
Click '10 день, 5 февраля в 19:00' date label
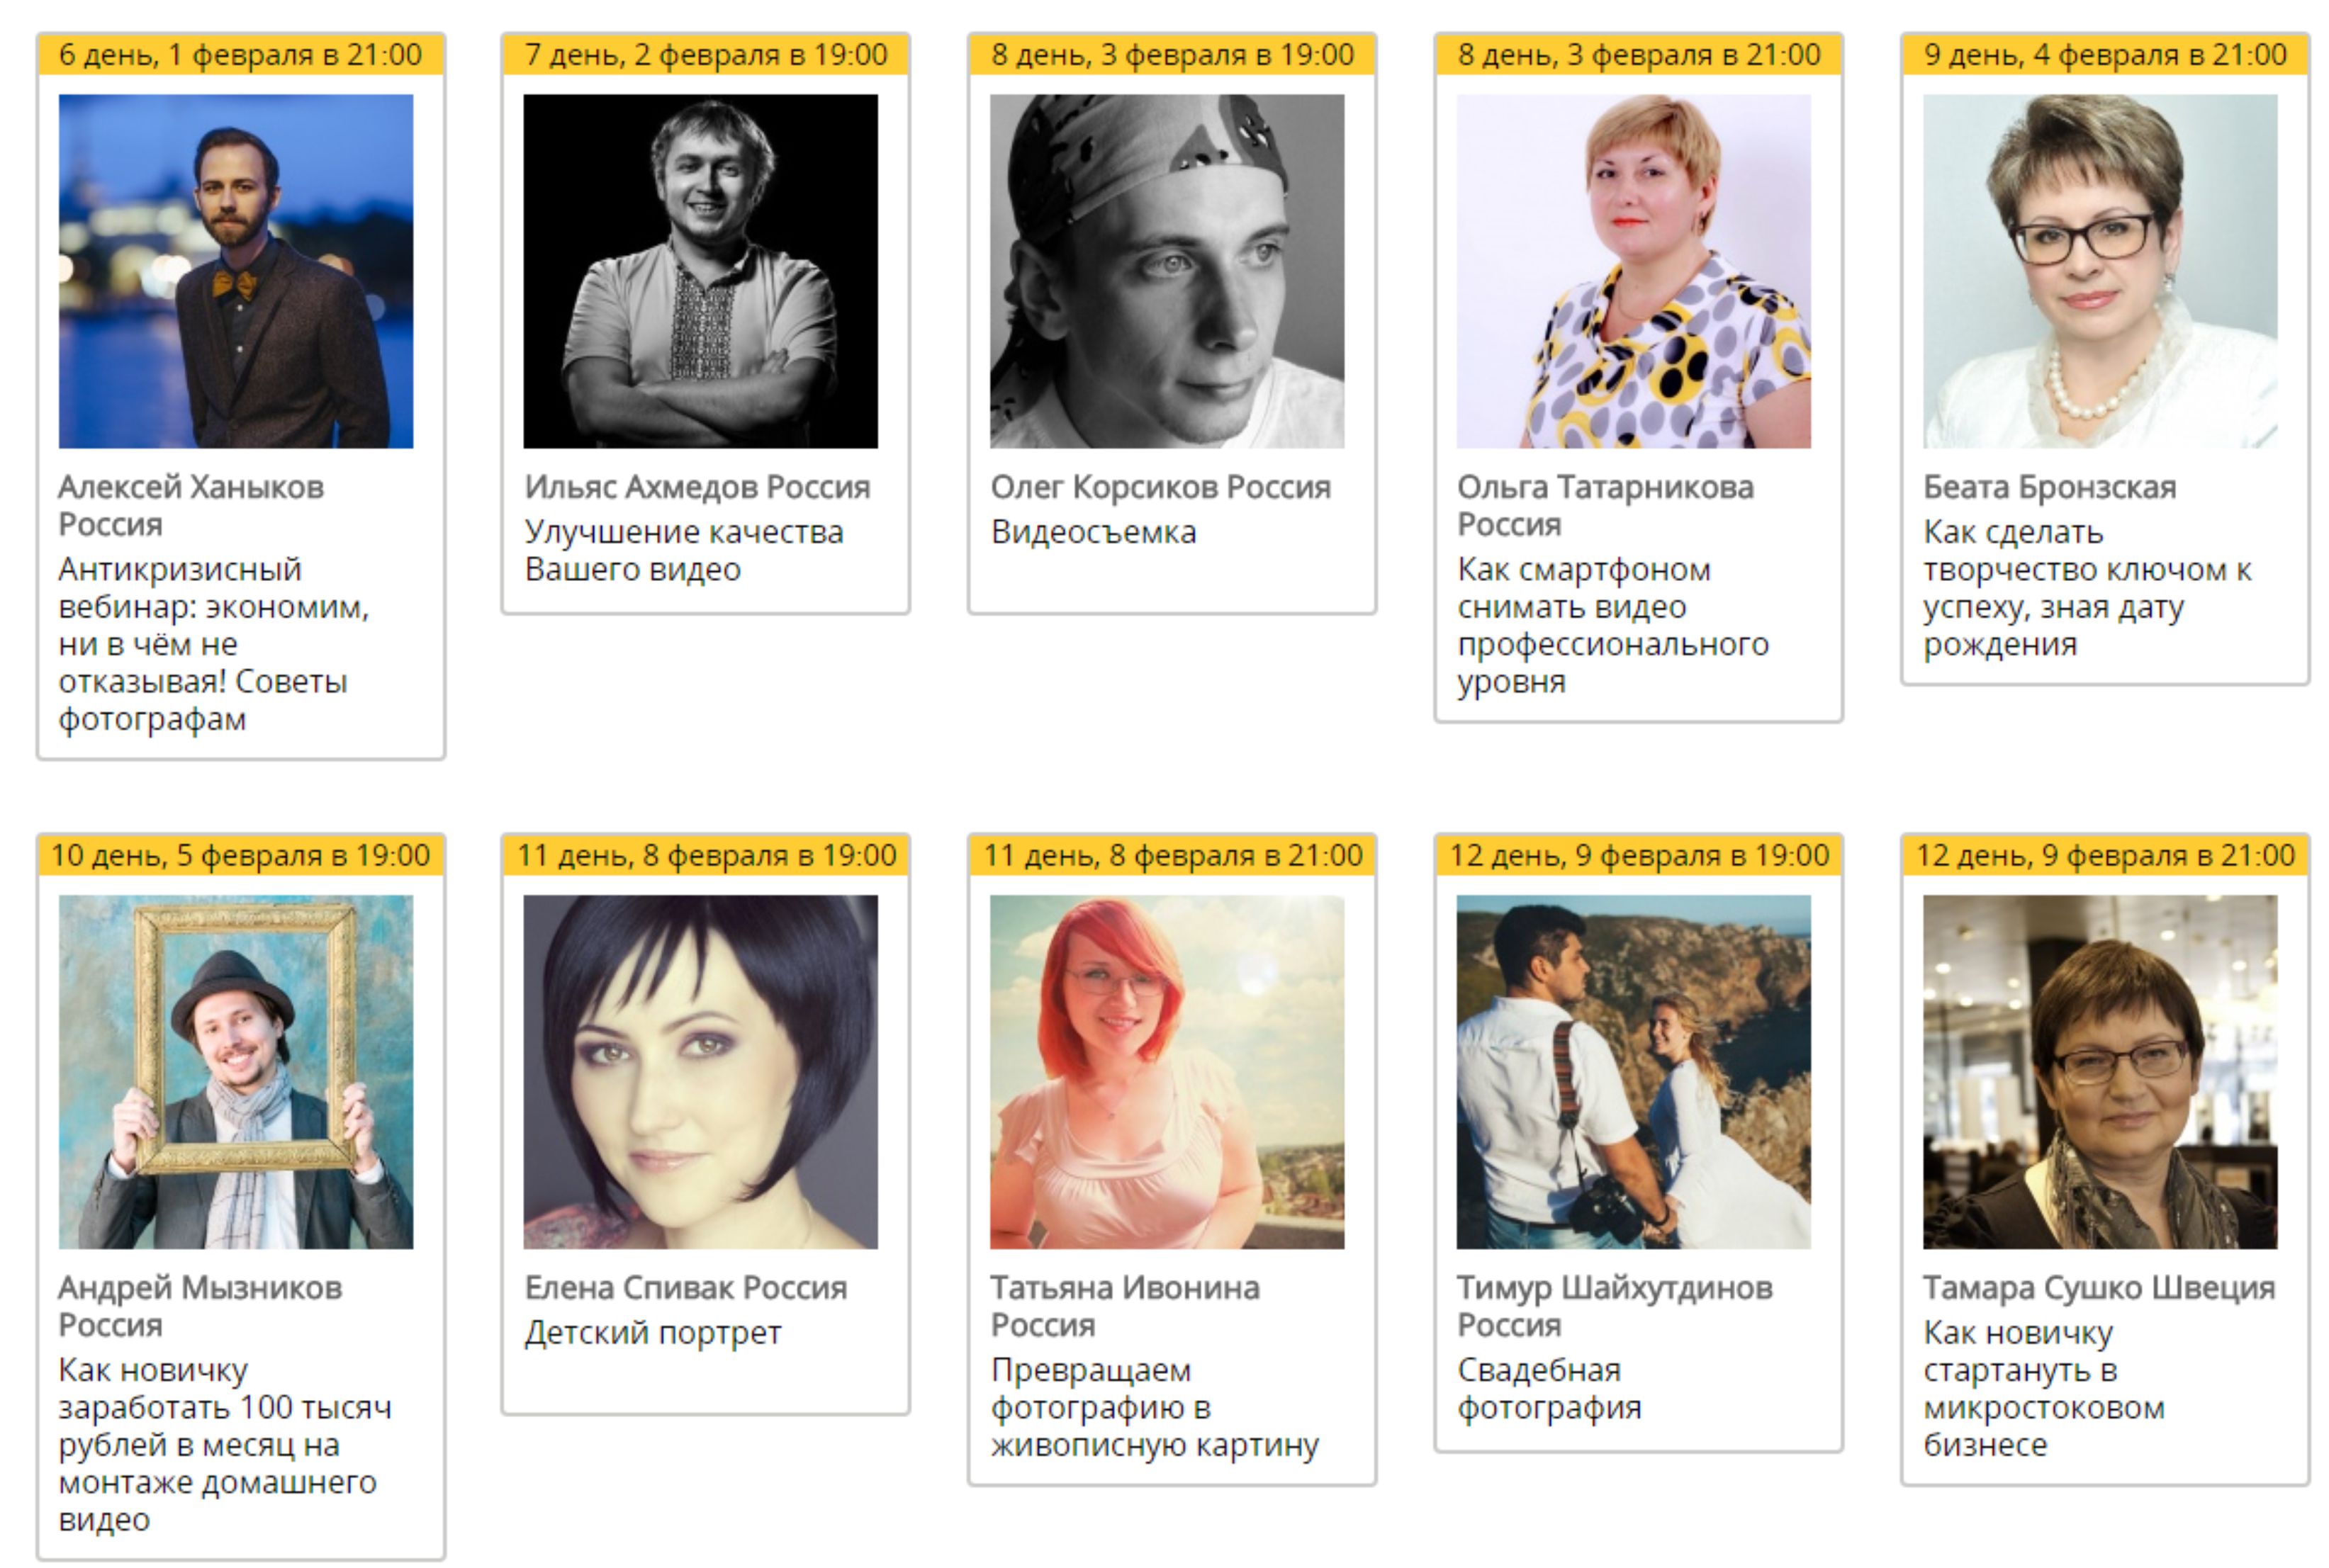[x=240, y=855]
